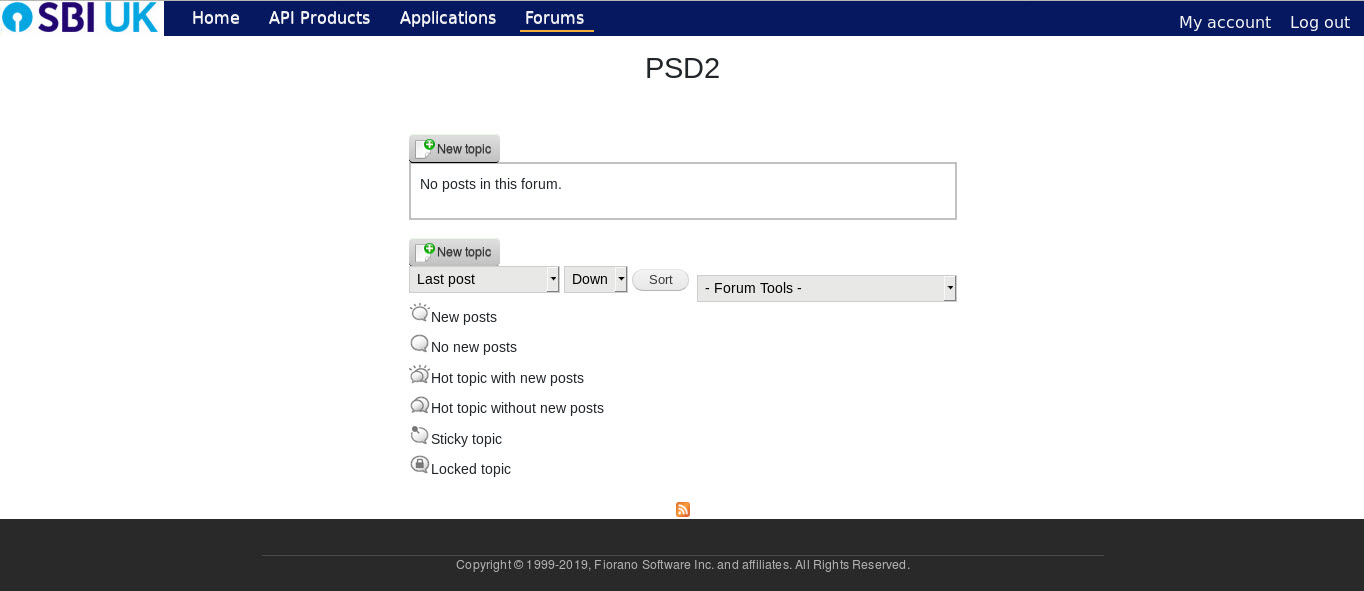Open the Down sort direction dropdown
The width and height of the screenshot is (1364, 591).
click(596, 279)
